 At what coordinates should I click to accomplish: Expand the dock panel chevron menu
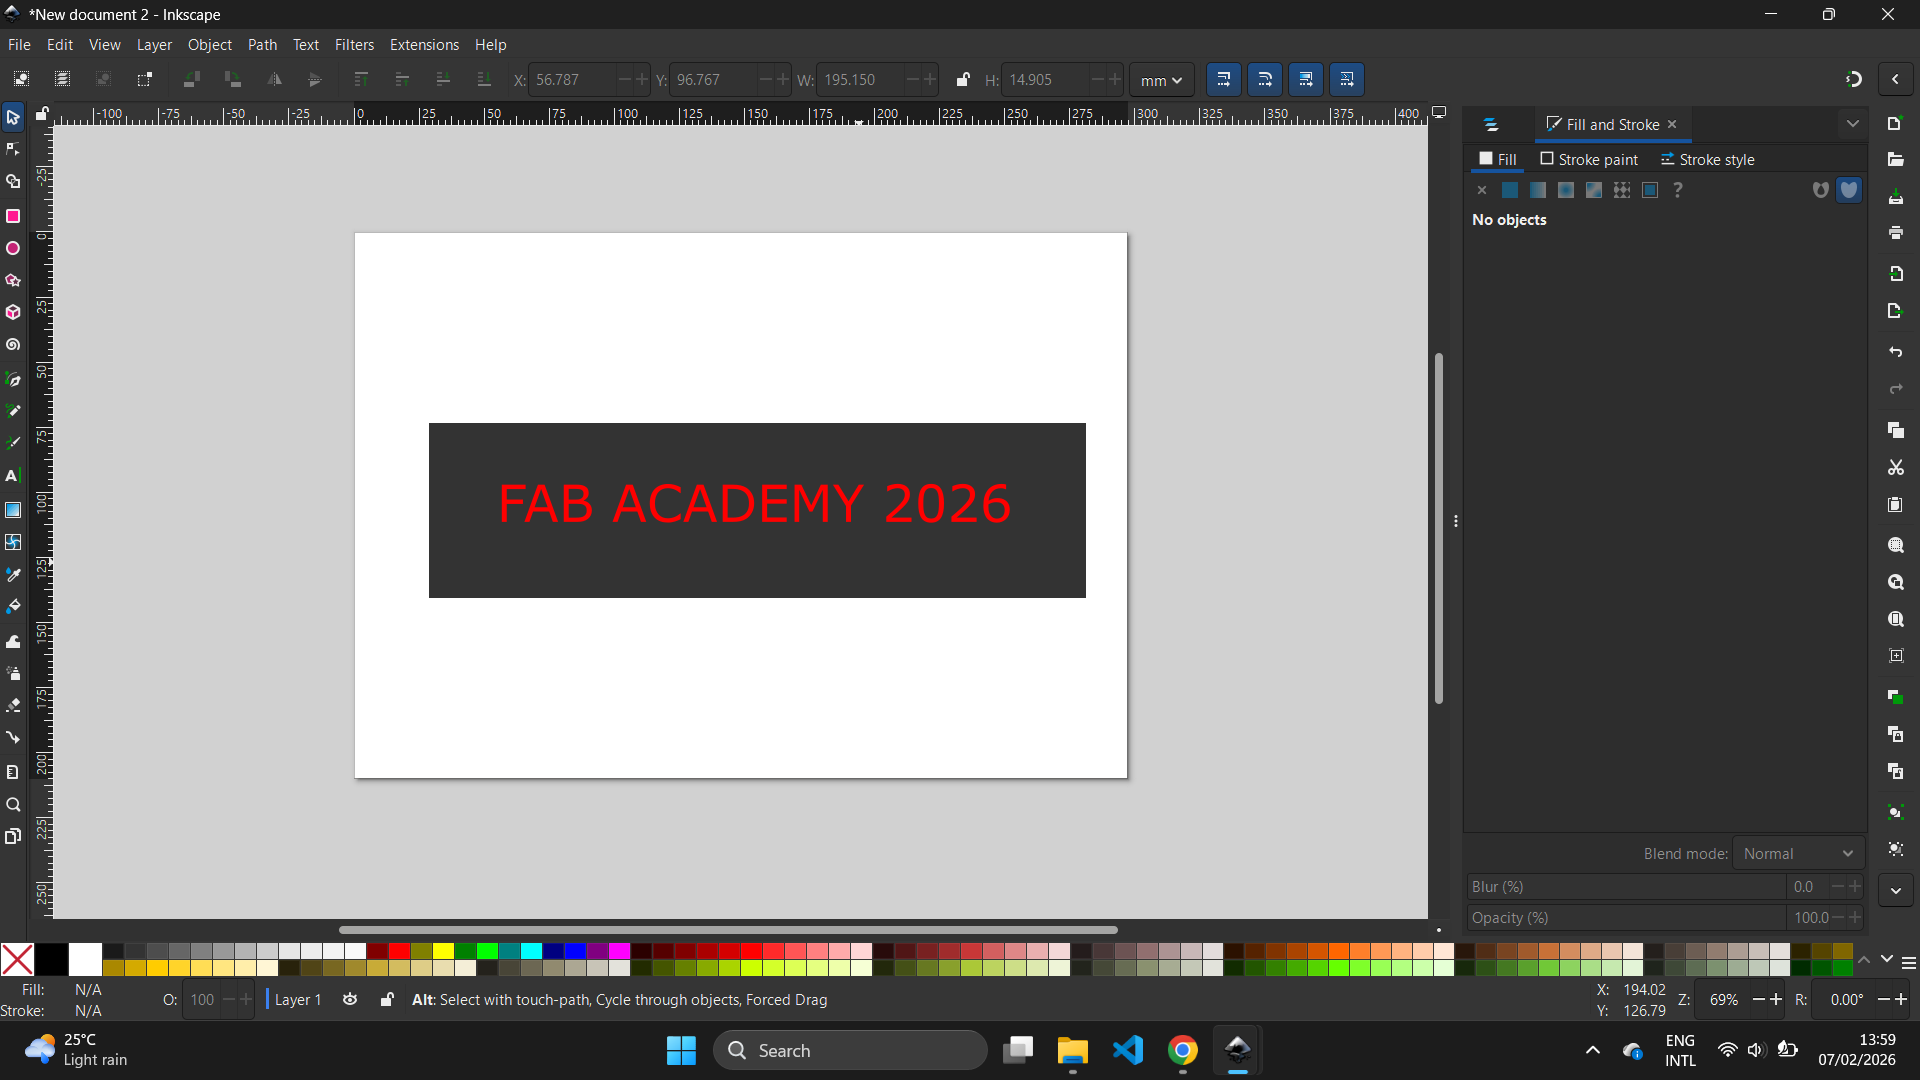(1852, 124)
